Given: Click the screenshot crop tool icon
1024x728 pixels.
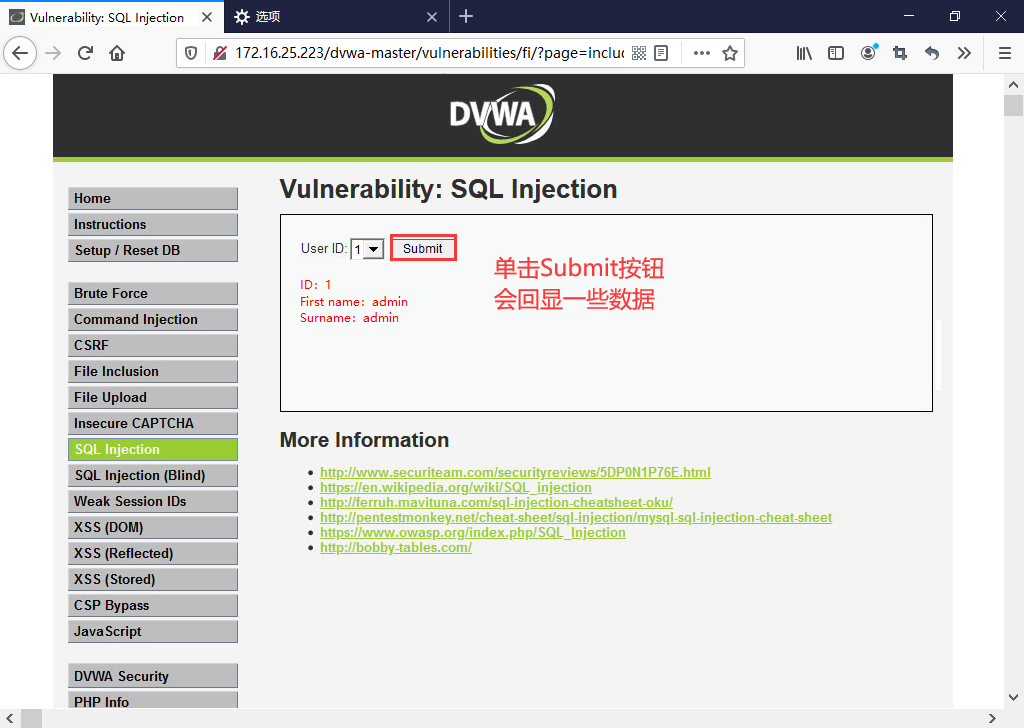Looking at the screenshot, I should pos(900,53).
